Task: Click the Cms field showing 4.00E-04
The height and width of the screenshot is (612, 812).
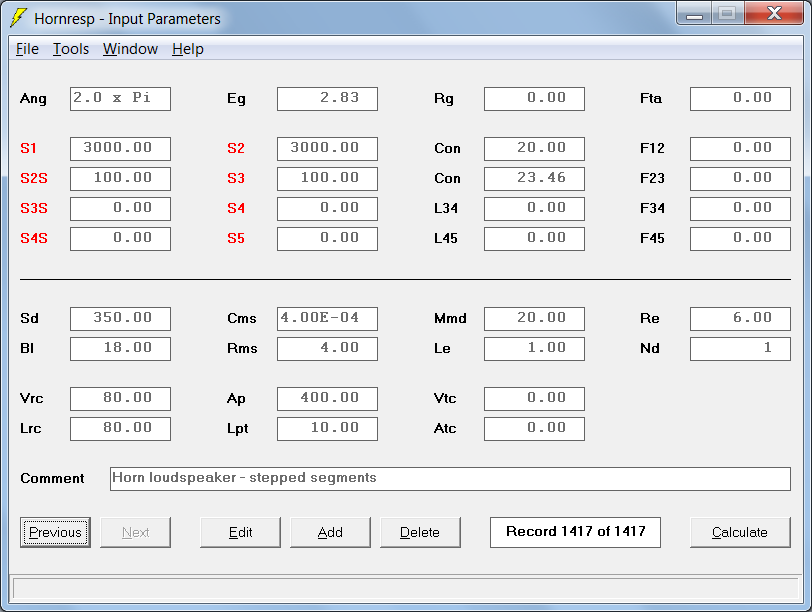Action: (327, 318)
